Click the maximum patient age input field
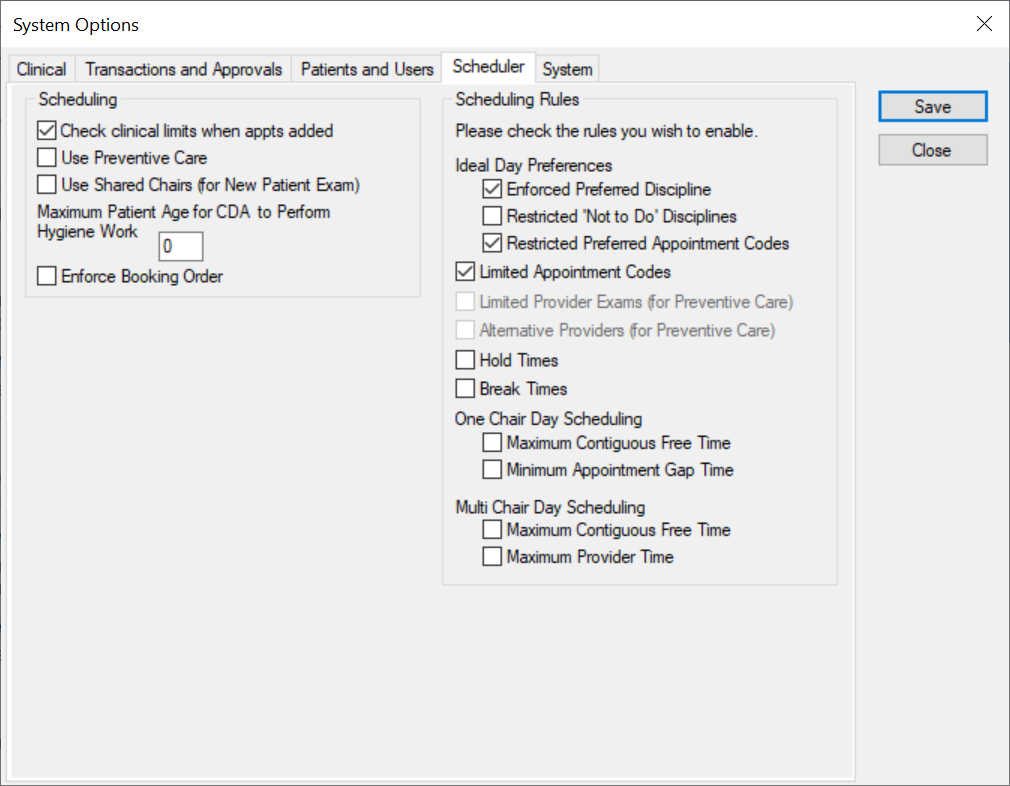The image size is (1010, 786). 180,246
